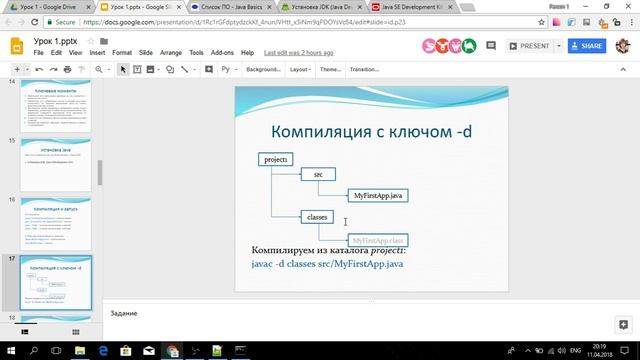640x360 pixels.
Task: Open the Edit menu
Action: 56,53
